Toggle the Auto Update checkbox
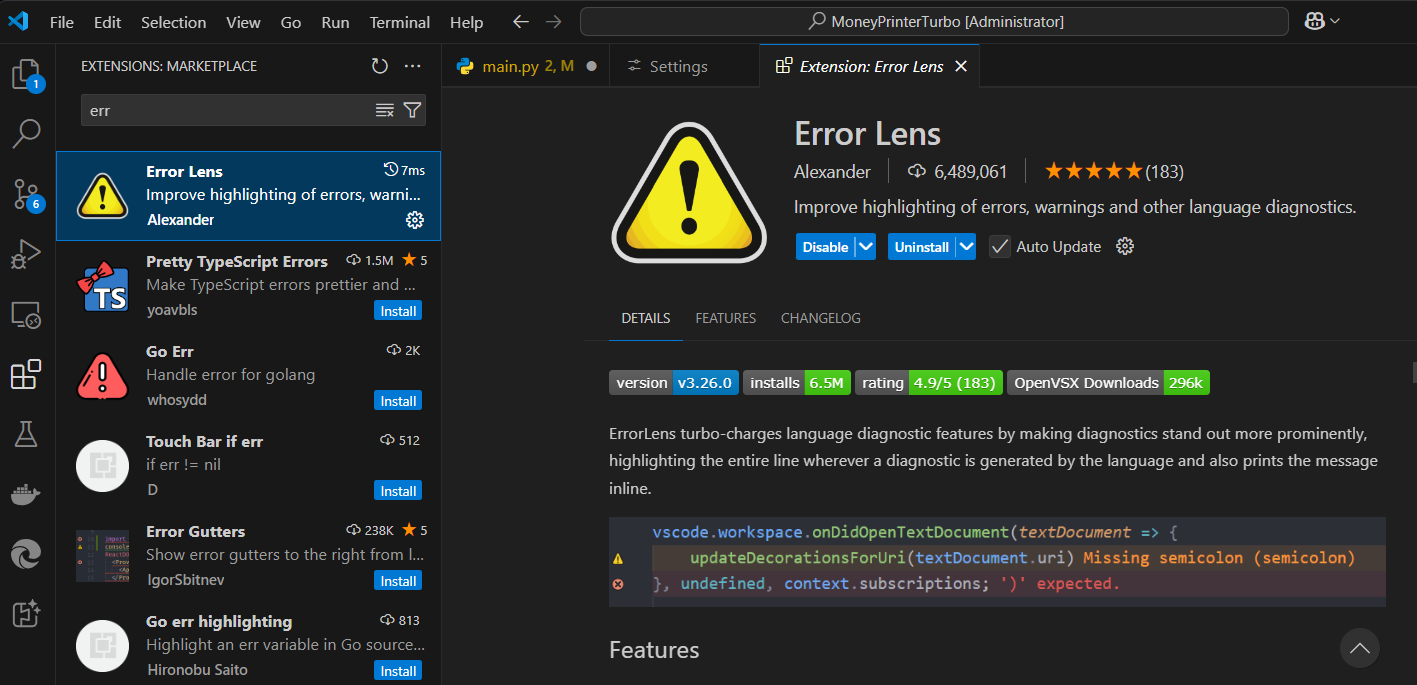The width and height of the screenshot is (1417, 685). 999,246
